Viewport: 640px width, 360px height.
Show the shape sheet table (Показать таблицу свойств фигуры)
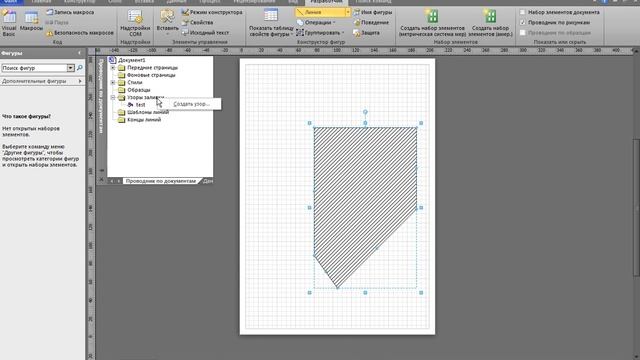tap(271, 23)
